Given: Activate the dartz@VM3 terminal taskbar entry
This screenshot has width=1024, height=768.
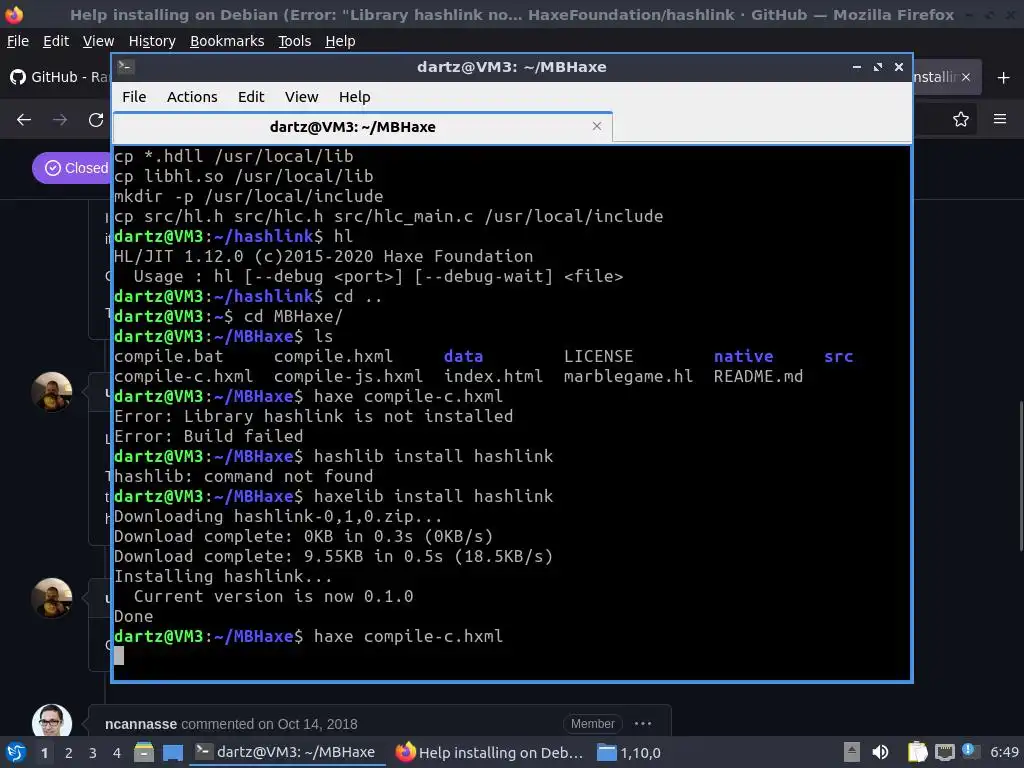Looking at the screenshot, I should point(287,752).
